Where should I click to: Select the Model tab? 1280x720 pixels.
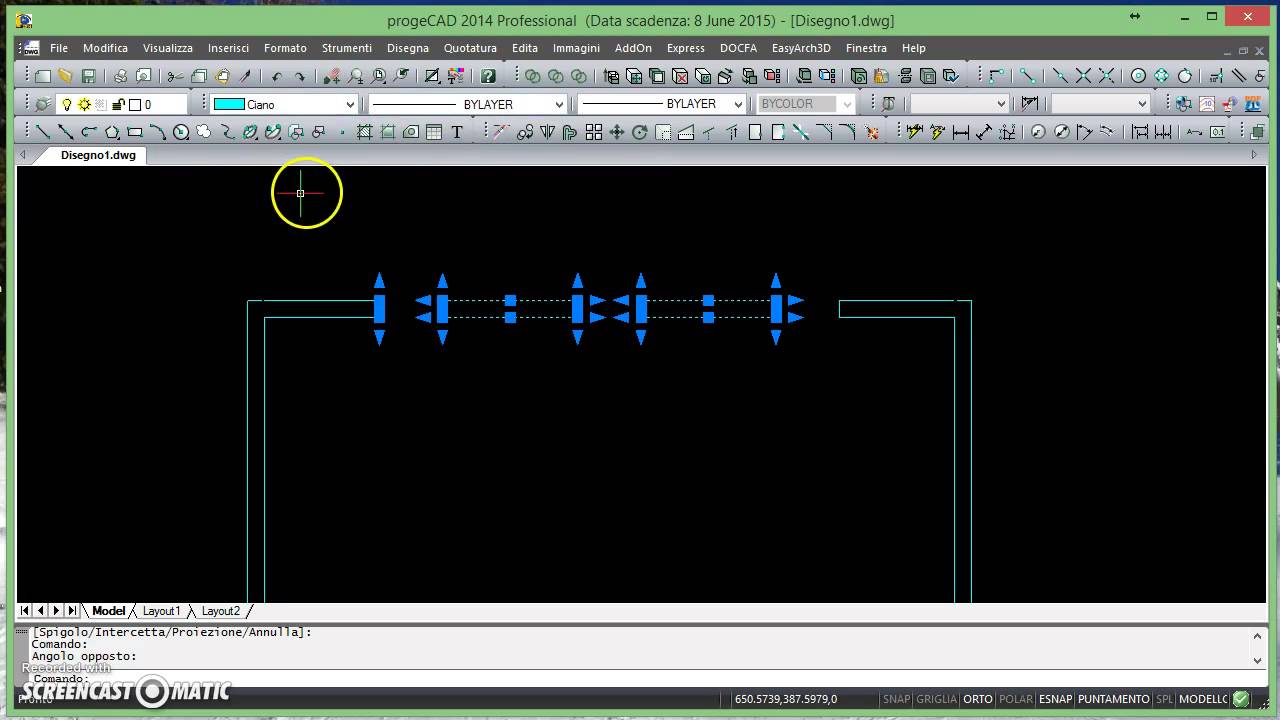[x=108, y=611]
